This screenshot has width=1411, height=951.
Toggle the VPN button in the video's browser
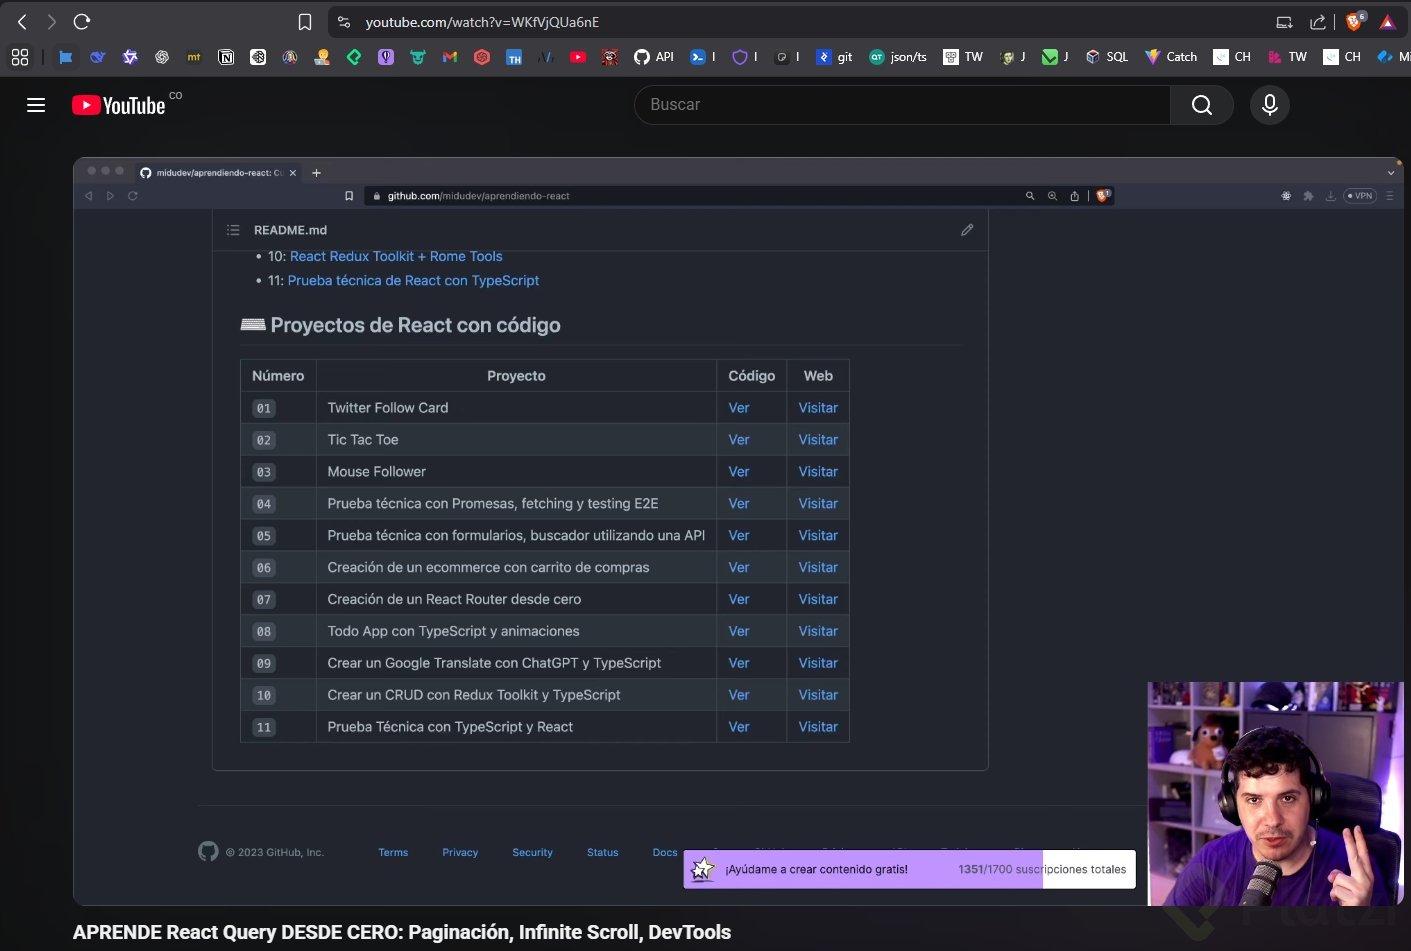click(1360, 196)
